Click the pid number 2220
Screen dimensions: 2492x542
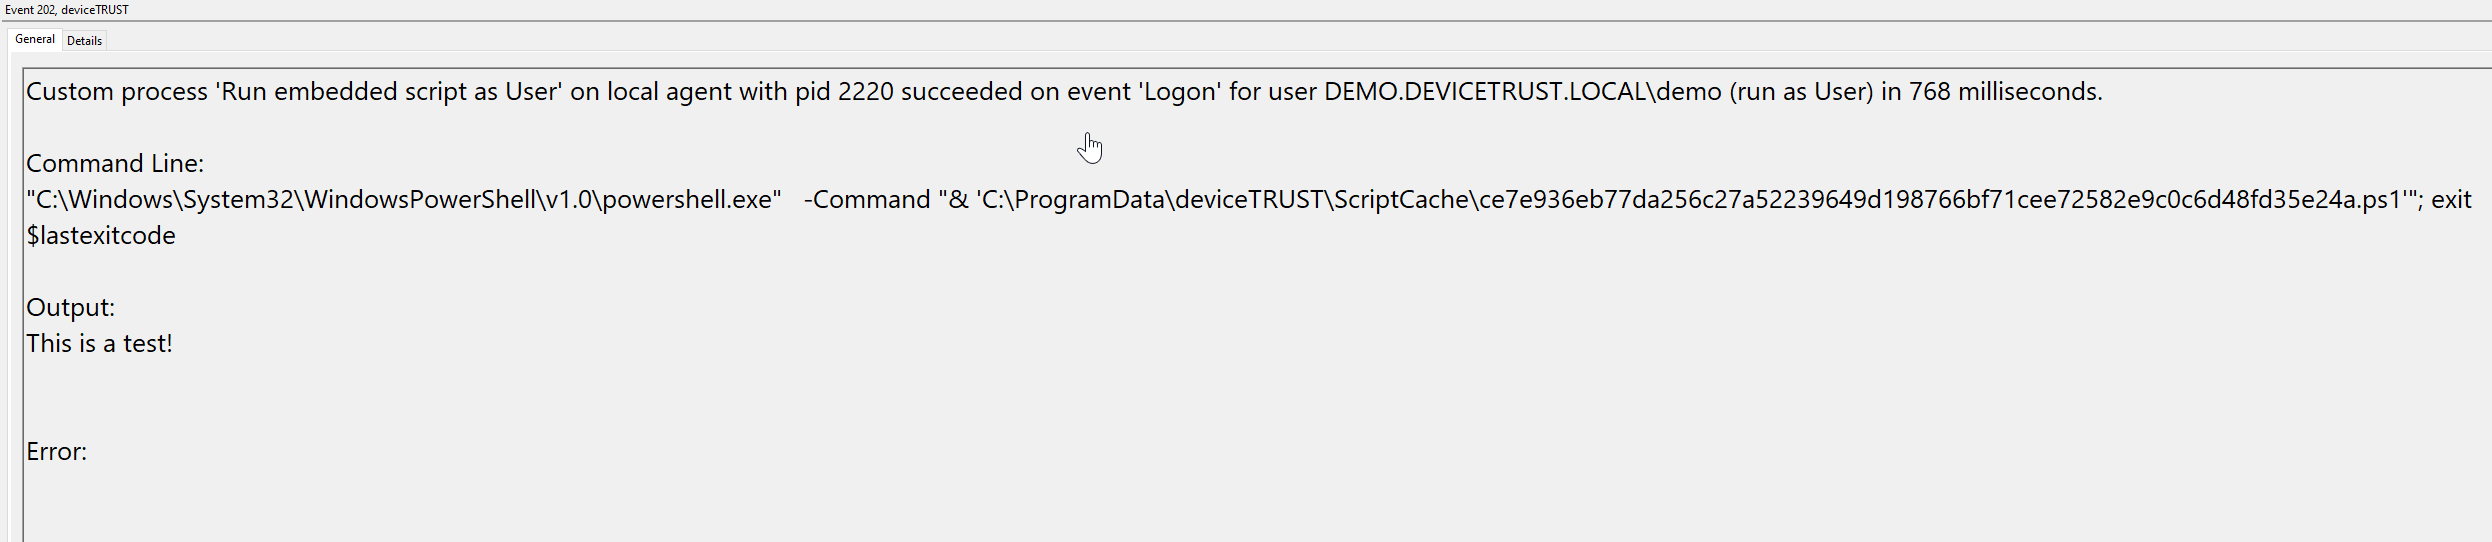click(865, 91)
